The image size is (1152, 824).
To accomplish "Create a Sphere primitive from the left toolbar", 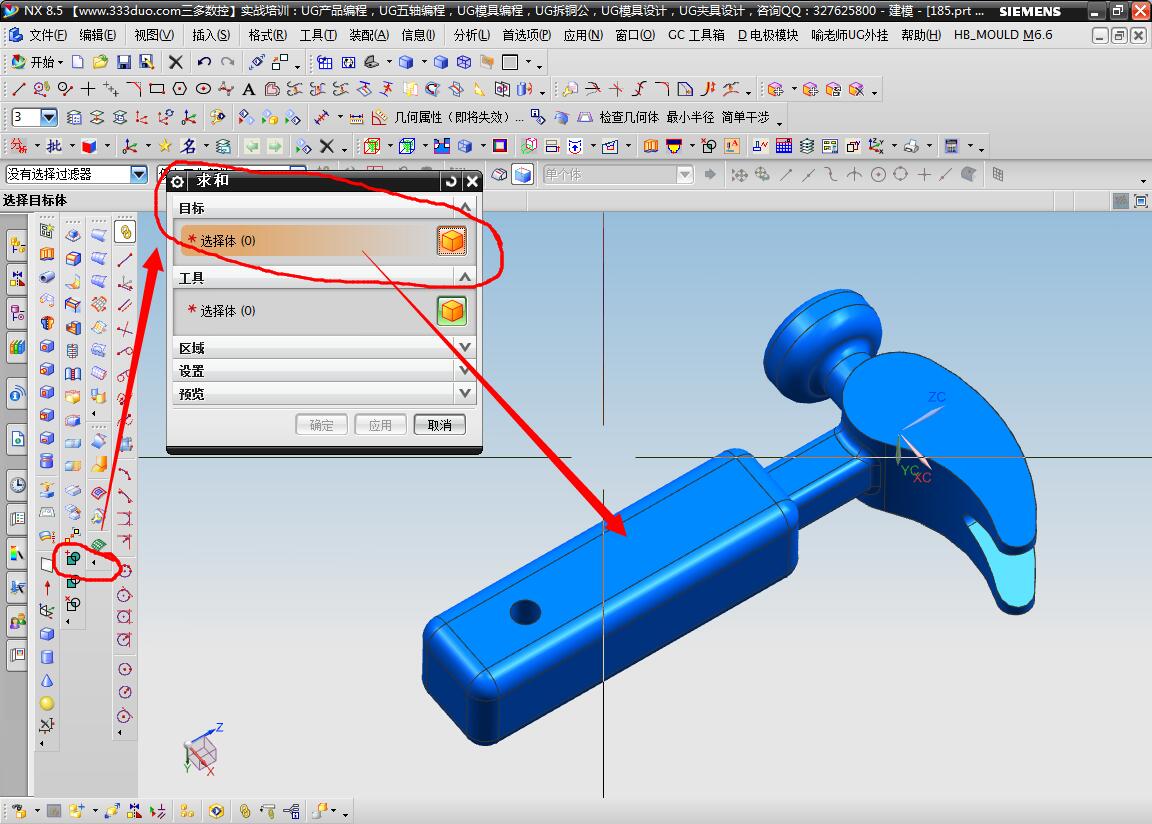I will (x=47, y=704).
